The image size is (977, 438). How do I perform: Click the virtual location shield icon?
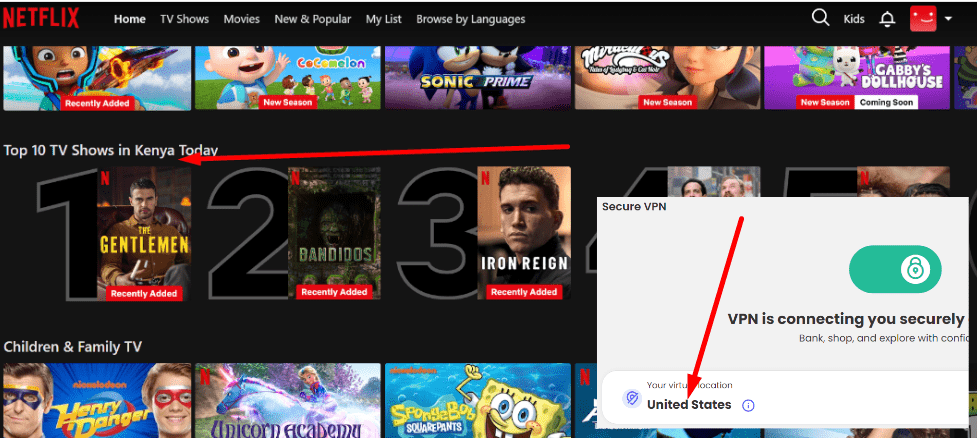[x=632, y=399]
